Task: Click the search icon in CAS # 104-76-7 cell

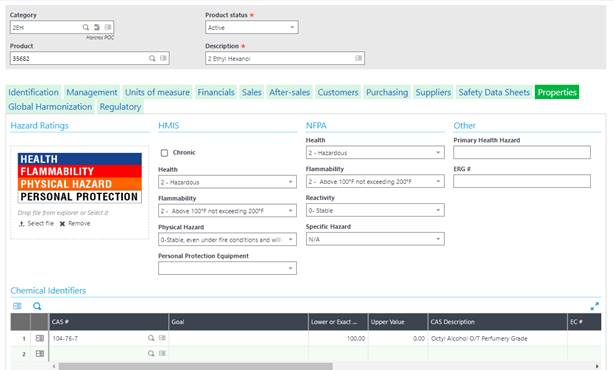Action: (151, 338)
